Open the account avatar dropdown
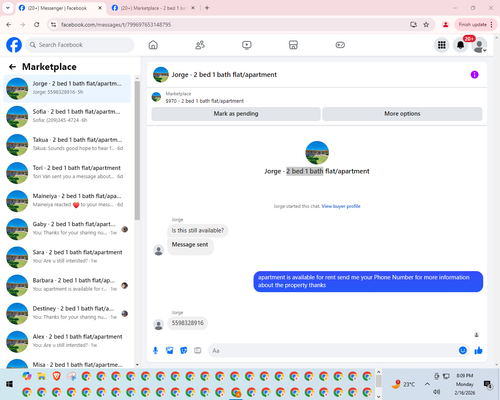500x400 pixels. tap(479, 45)
